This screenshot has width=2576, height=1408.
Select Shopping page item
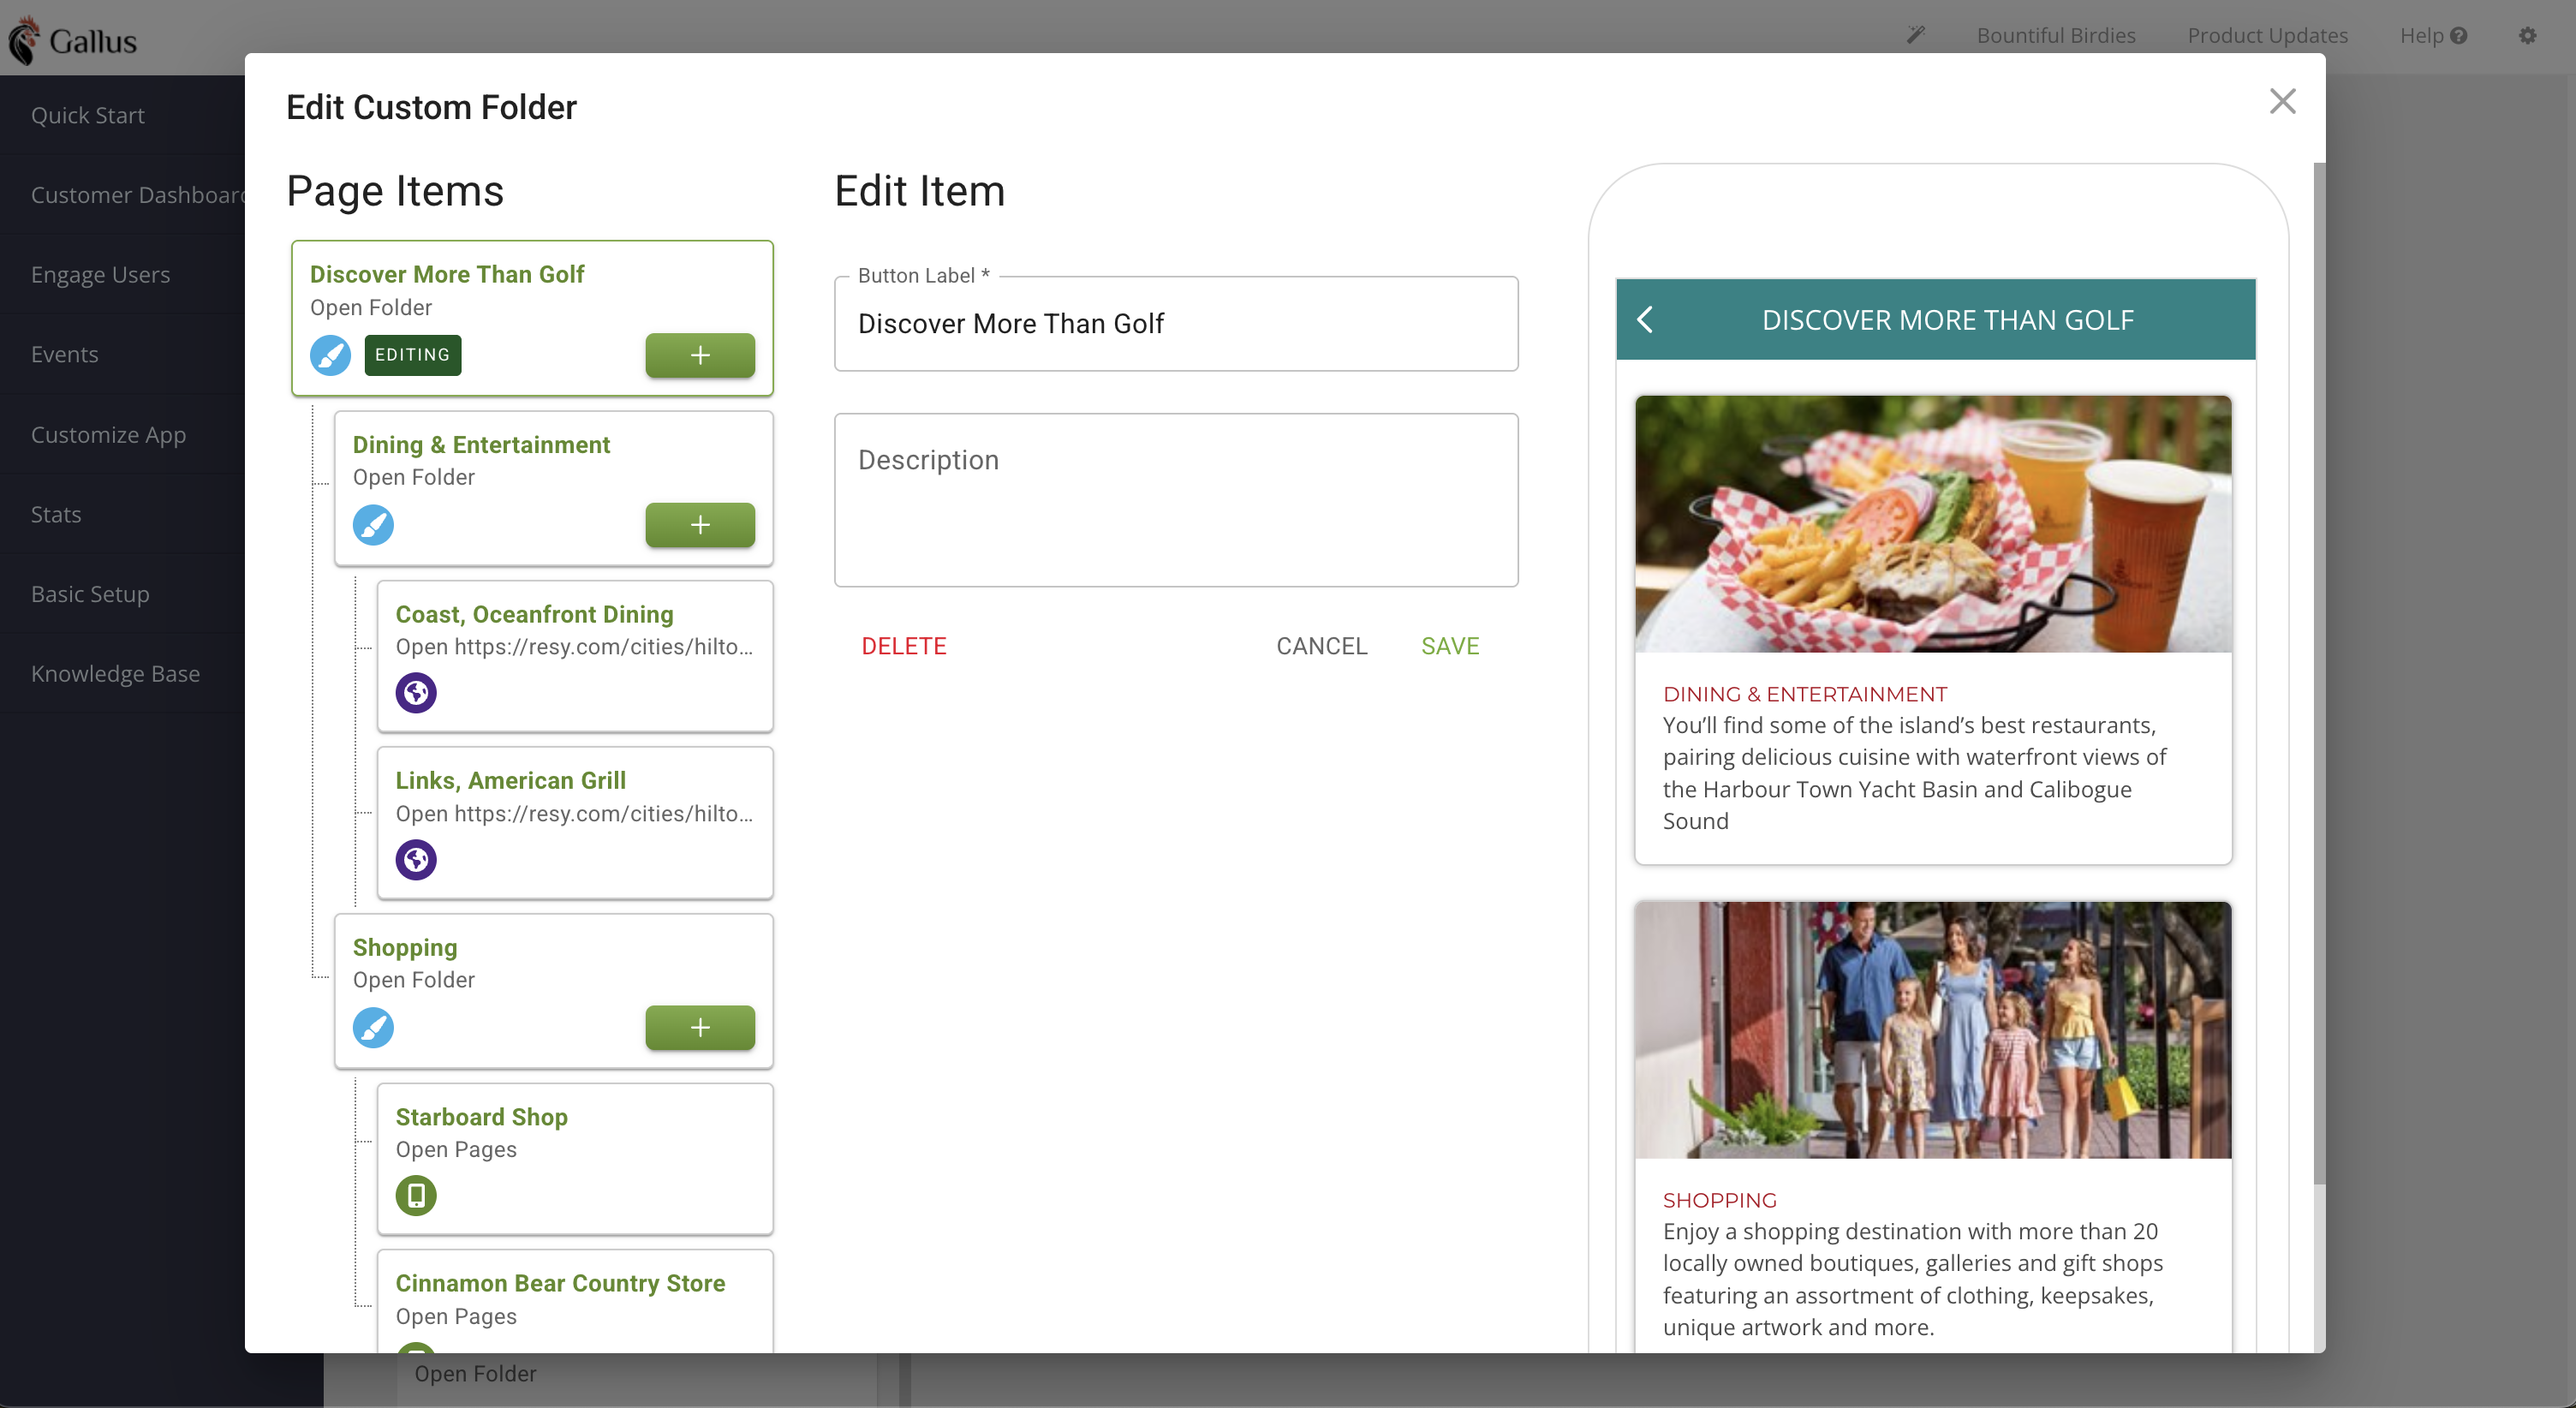553,991
